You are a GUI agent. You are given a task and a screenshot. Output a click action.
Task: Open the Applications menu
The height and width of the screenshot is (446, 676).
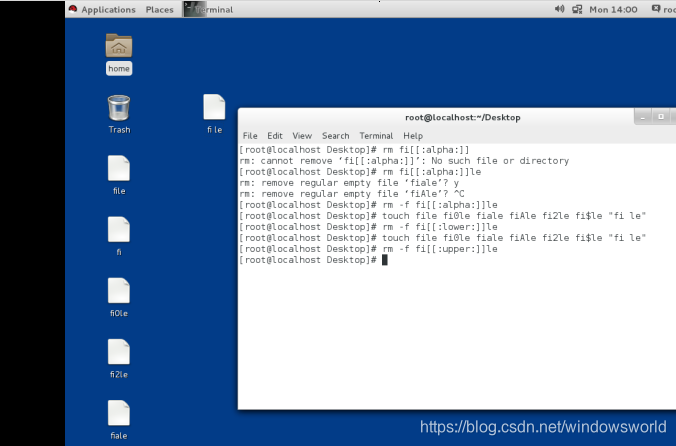(x=108, y=9)
